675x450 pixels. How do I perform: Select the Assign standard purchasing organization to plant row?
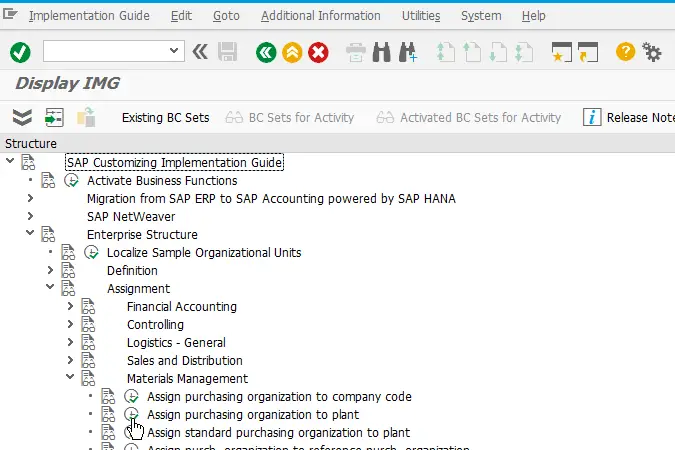tap(279, 432)
